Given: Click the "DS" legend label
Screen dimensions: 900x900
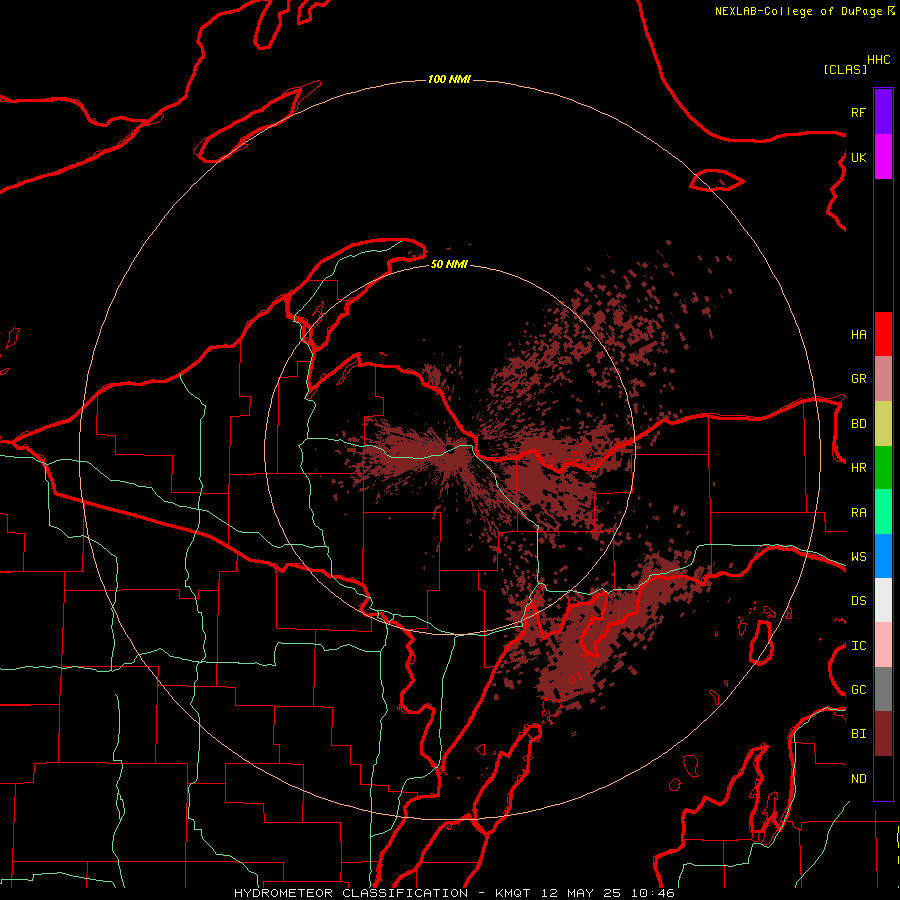Looking at the screenshot, I should [858, 601].
